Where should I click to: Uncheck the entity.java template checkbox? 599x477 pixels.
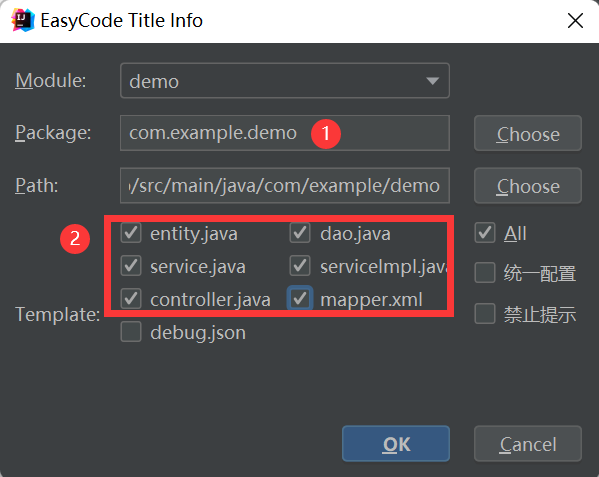131,233
